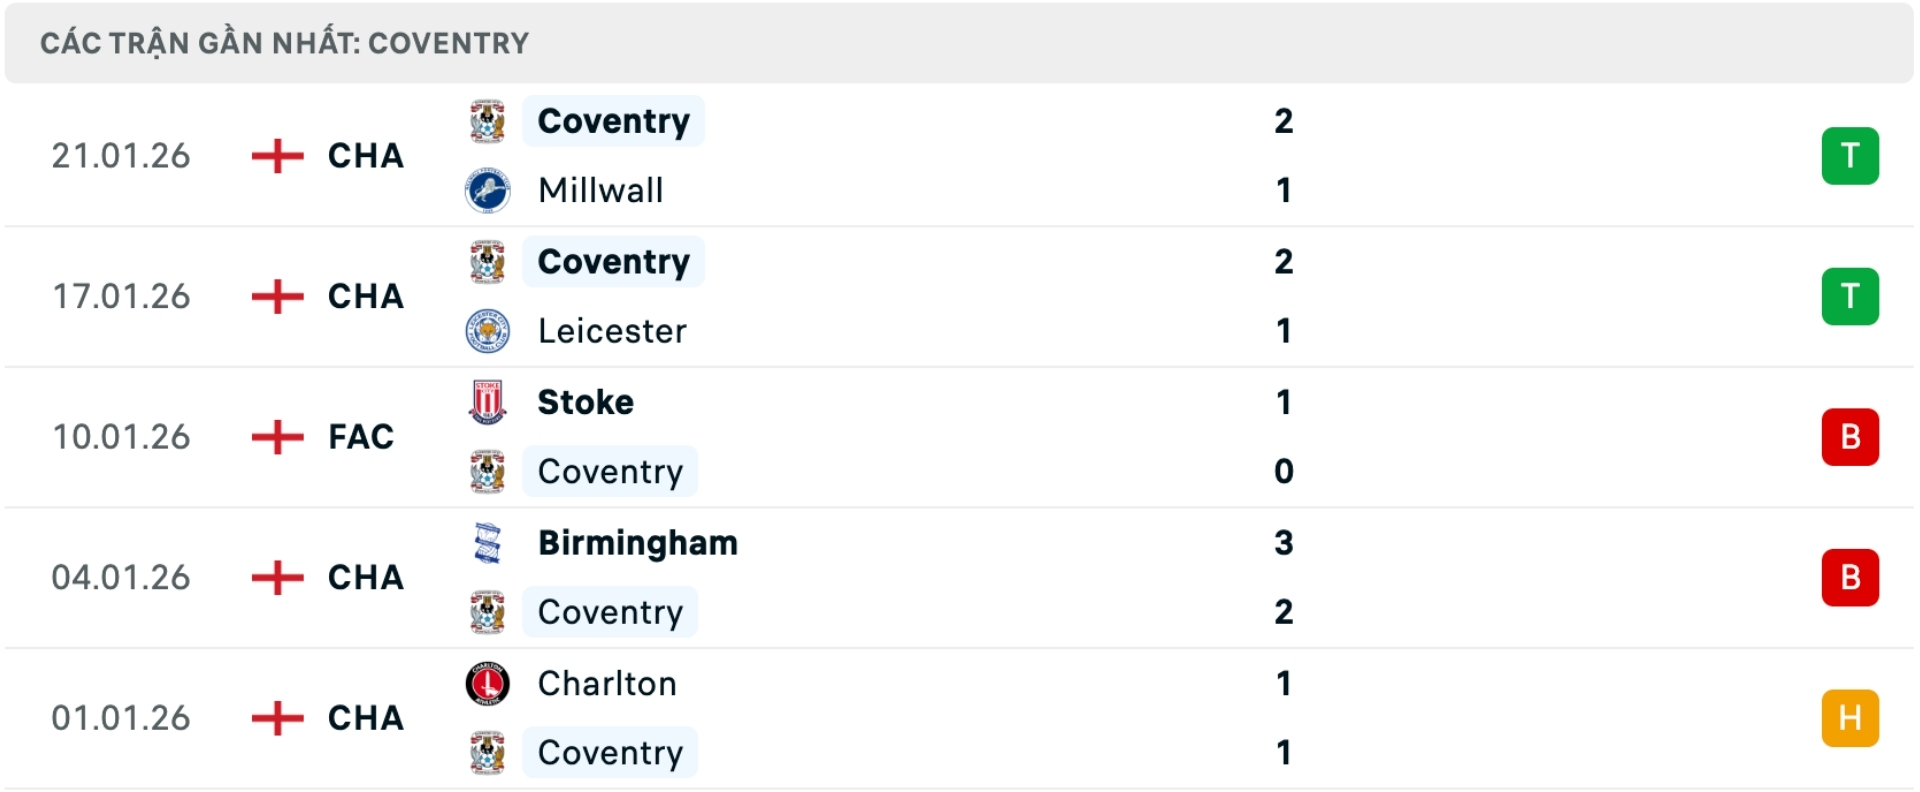This screenshot has width=1920, height=792.
Task: Click the red B badge for the Stoke loss
Action: pyautogui.click(x=1851, y=437)
